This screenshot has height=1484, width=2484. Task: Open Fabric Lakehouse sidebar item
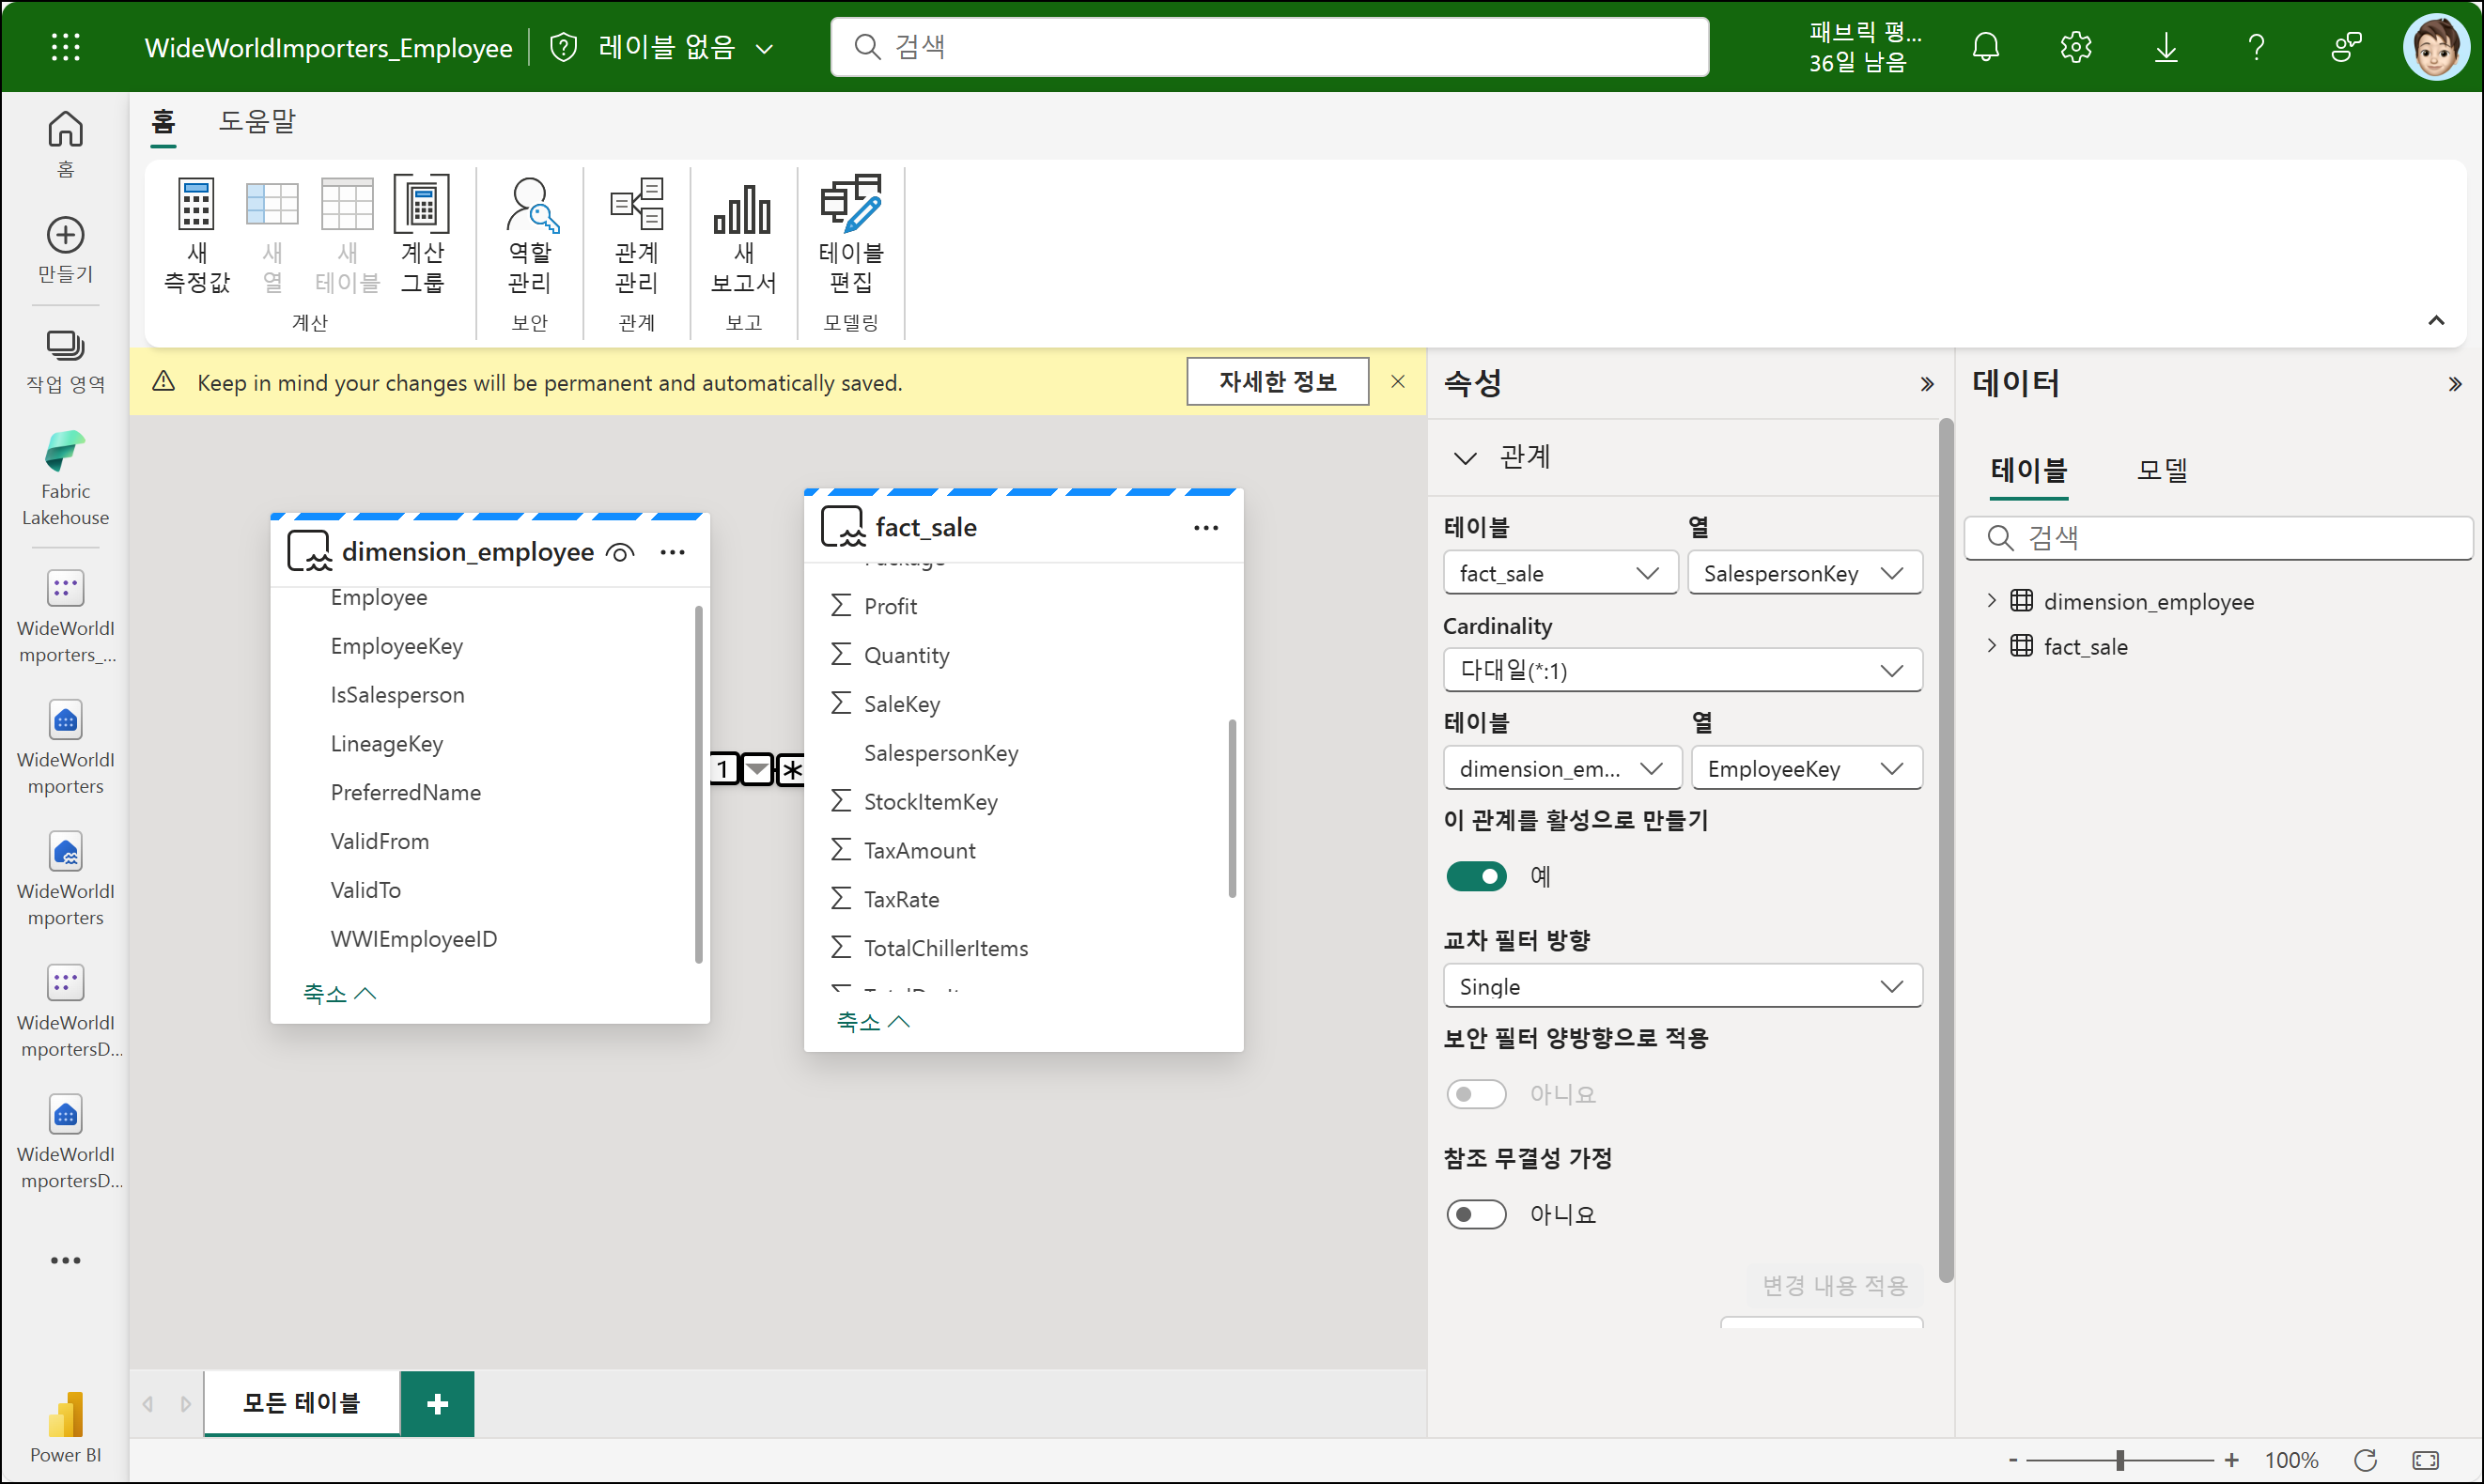tap(65, 478)
